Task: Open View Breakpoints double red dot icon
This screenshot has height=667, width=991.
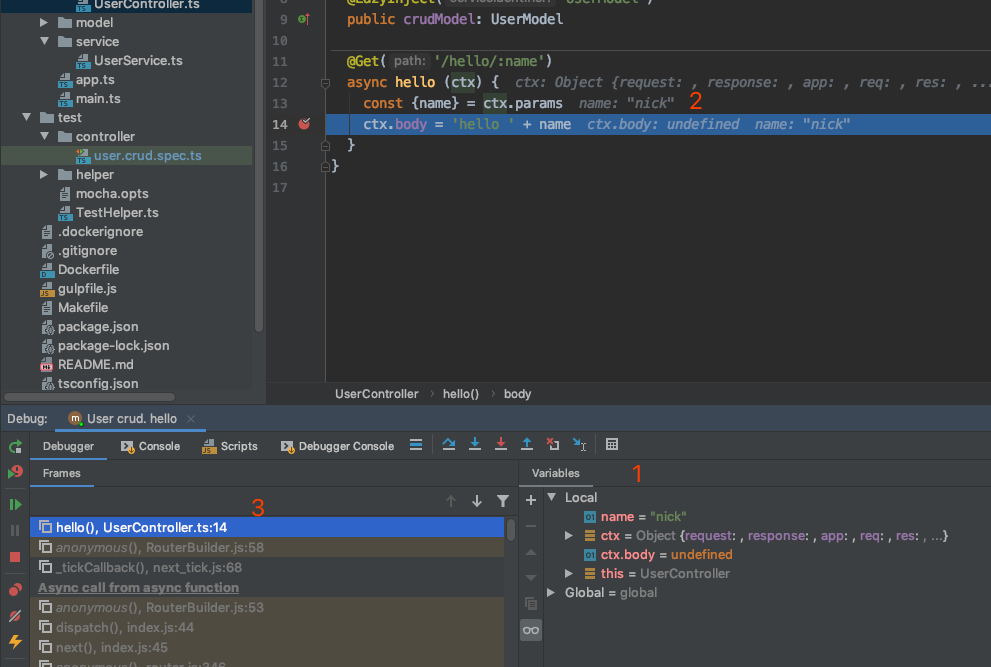Action: click(15, 590)
